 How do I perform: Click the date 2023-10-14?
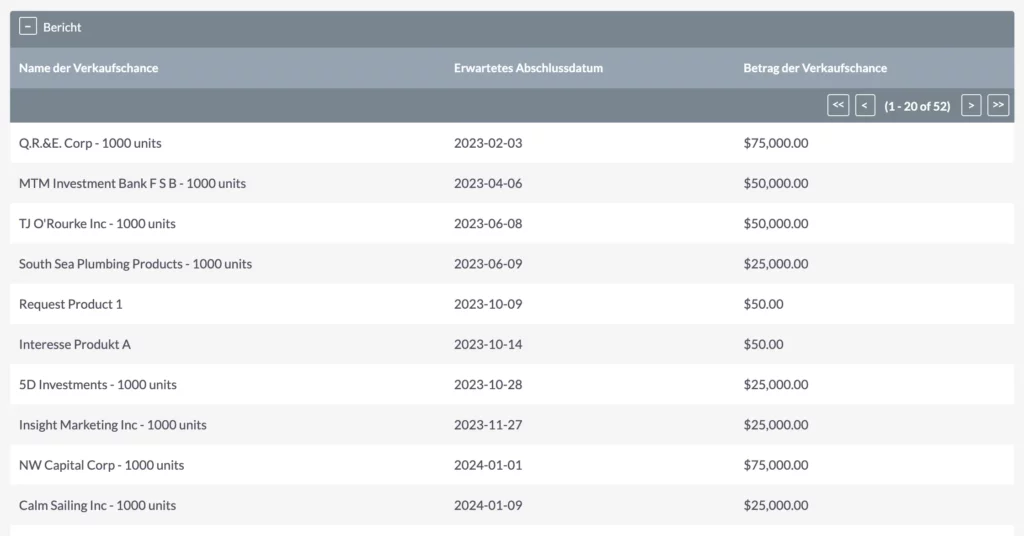point(488,344)
